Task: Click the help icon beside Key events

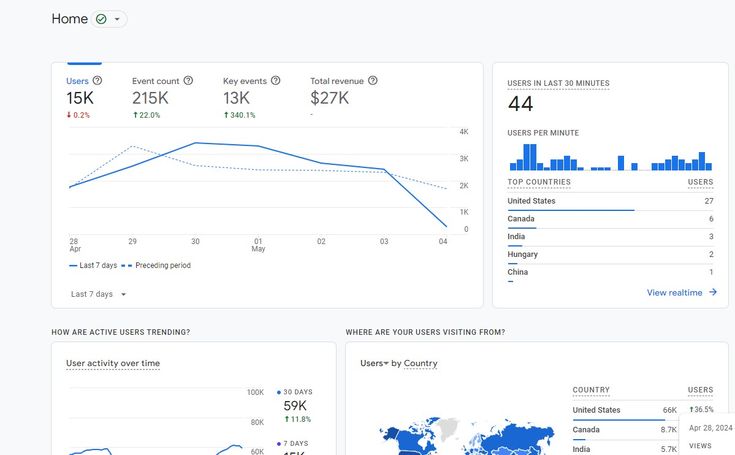Action: (275, 80)
